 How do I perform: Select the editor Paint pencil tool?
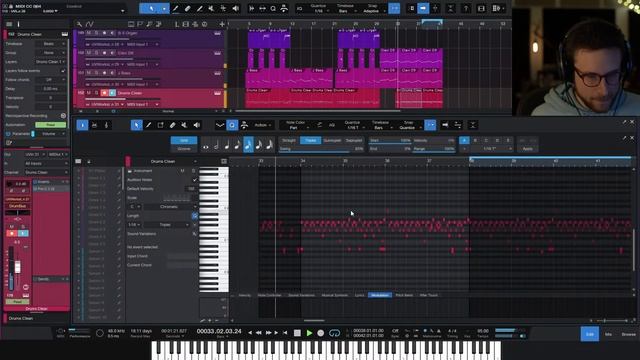click(x=149, y=125)
